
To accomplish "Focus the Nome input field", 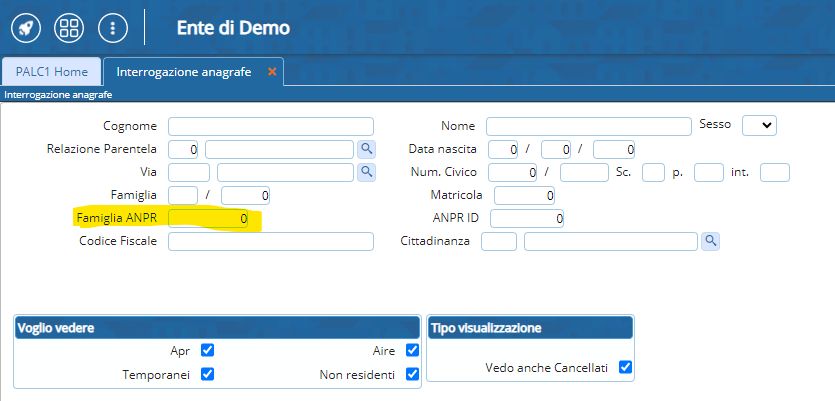I will click(x=588, y=126).
